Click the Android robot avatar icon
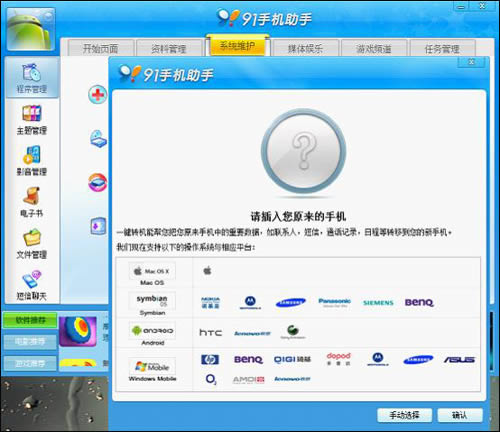This screenshot has height=432, width=500. click(31, 29)
